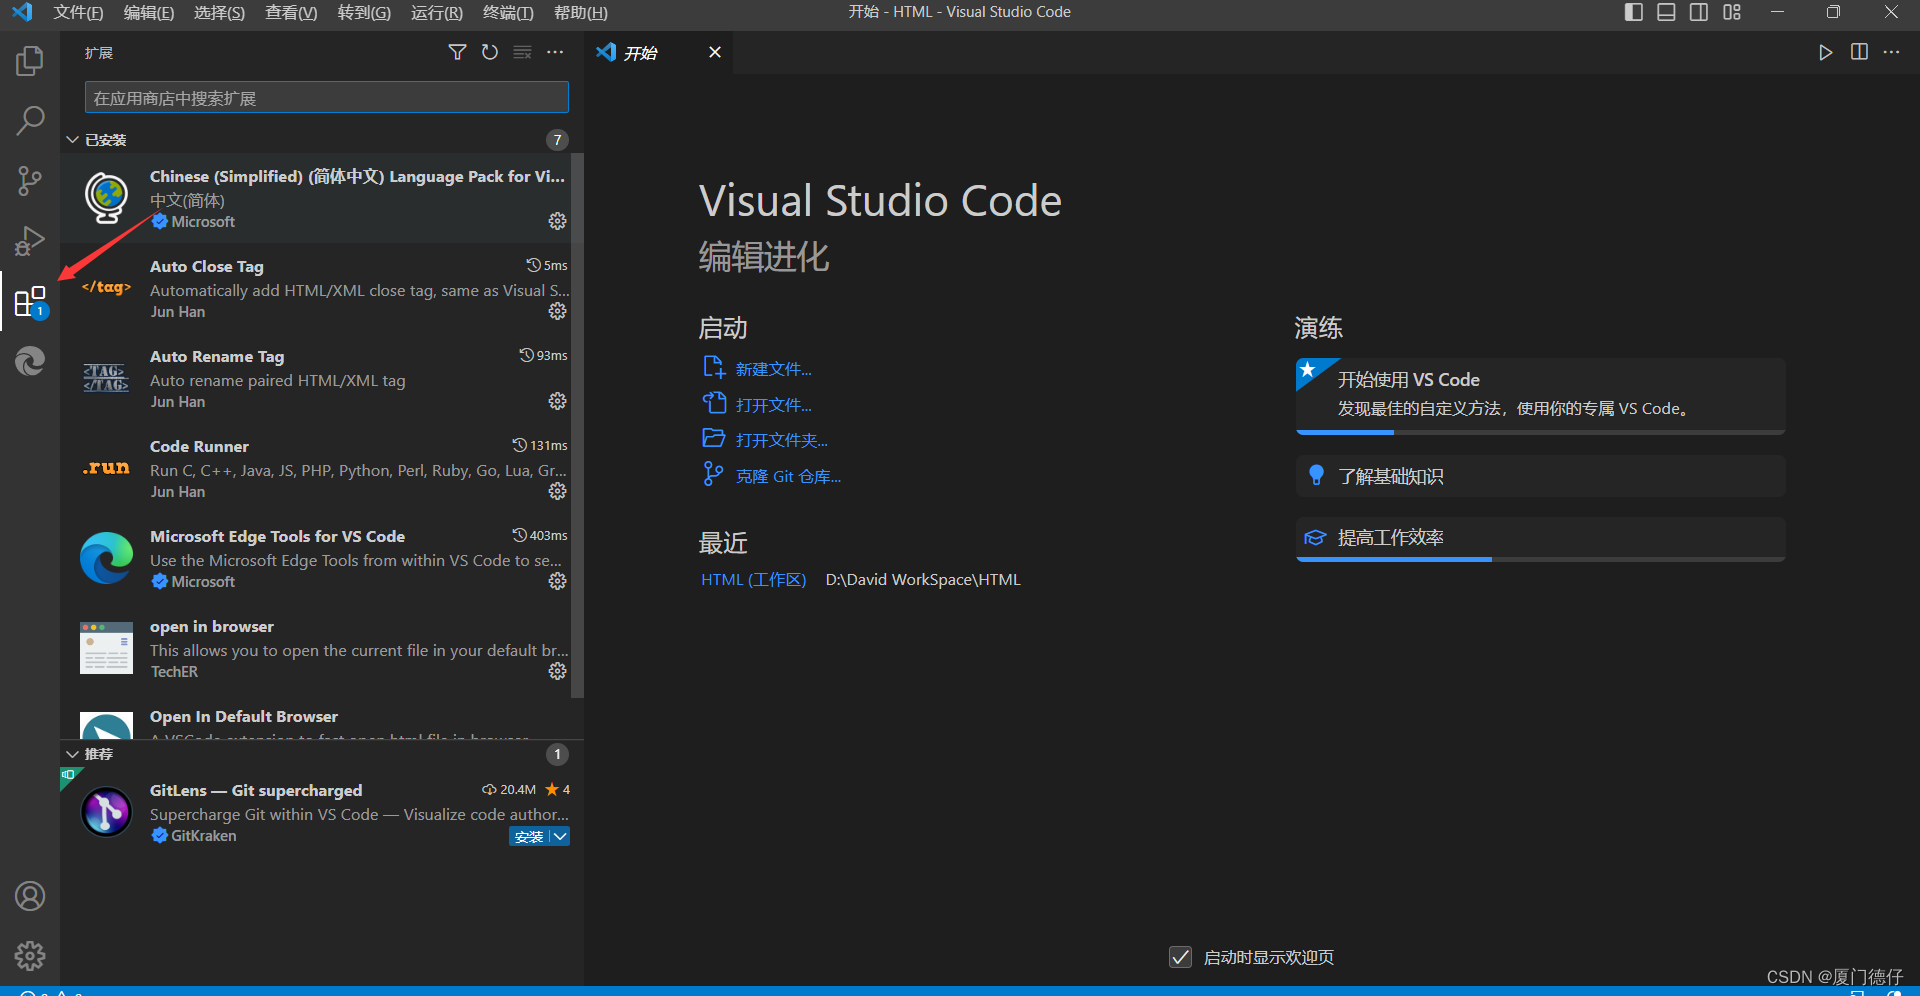
Task: Select Open In Default Browser extension
Action: click(x=316, y=718)
